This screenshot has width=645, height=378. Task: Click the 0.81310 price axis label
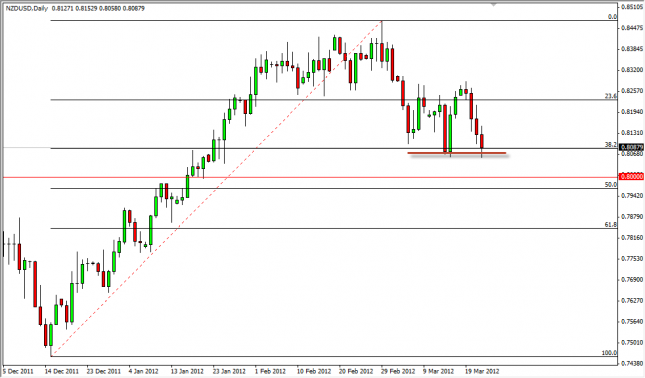632,132
